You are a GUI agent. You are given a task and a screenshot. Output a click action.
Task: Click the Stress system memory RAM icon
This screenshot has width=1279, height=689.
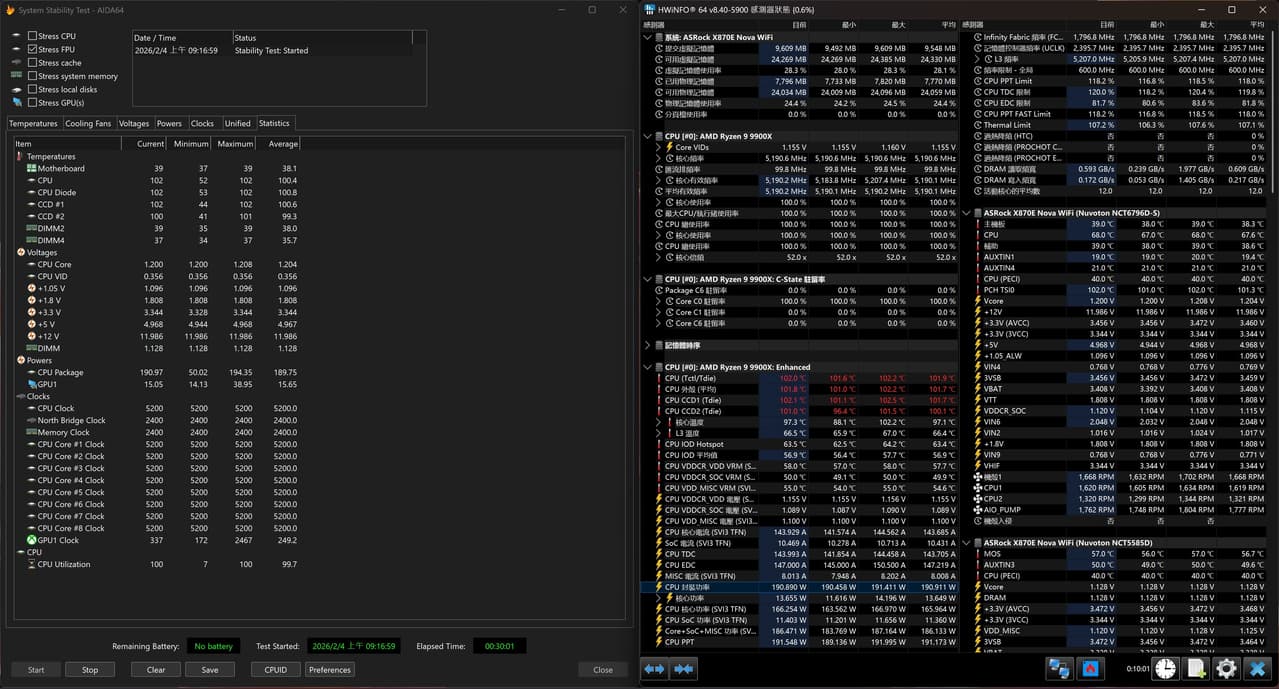(17, 76)
